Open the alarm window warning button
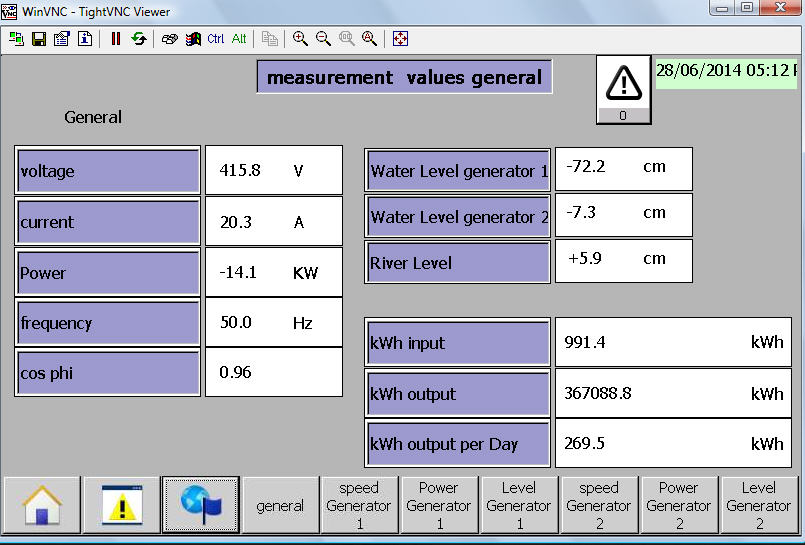Image resolution: width=805 pixels, height=545 pixels. (x=121, y=505)
